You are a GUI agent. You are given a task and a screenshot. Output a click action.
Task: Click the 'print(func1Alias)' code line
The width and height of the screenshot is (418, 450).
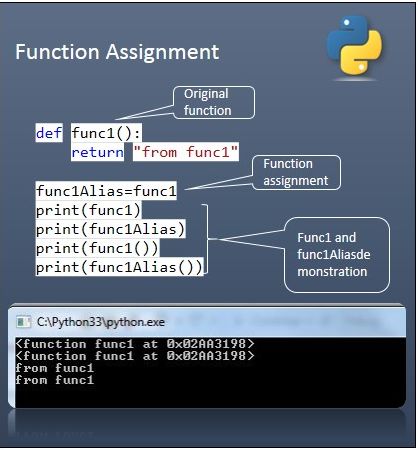pos(110,229)
